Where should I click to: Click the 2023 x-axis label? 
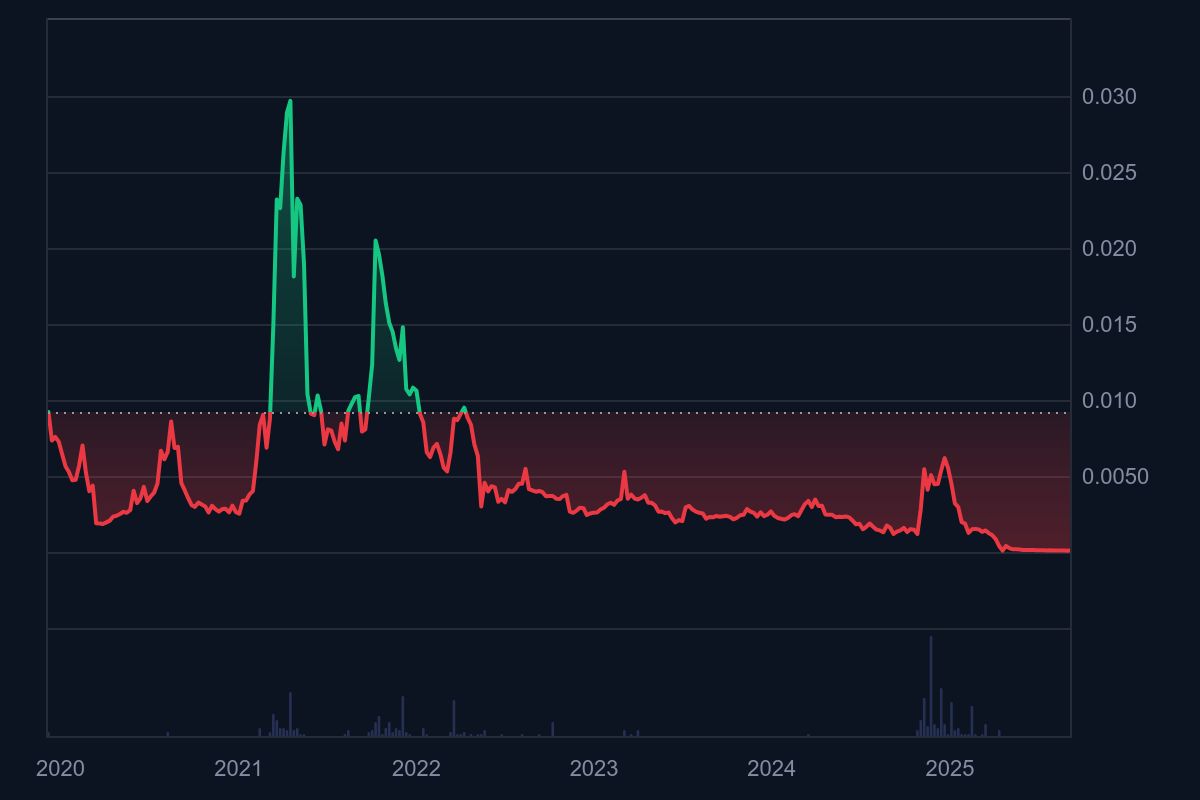594,769
